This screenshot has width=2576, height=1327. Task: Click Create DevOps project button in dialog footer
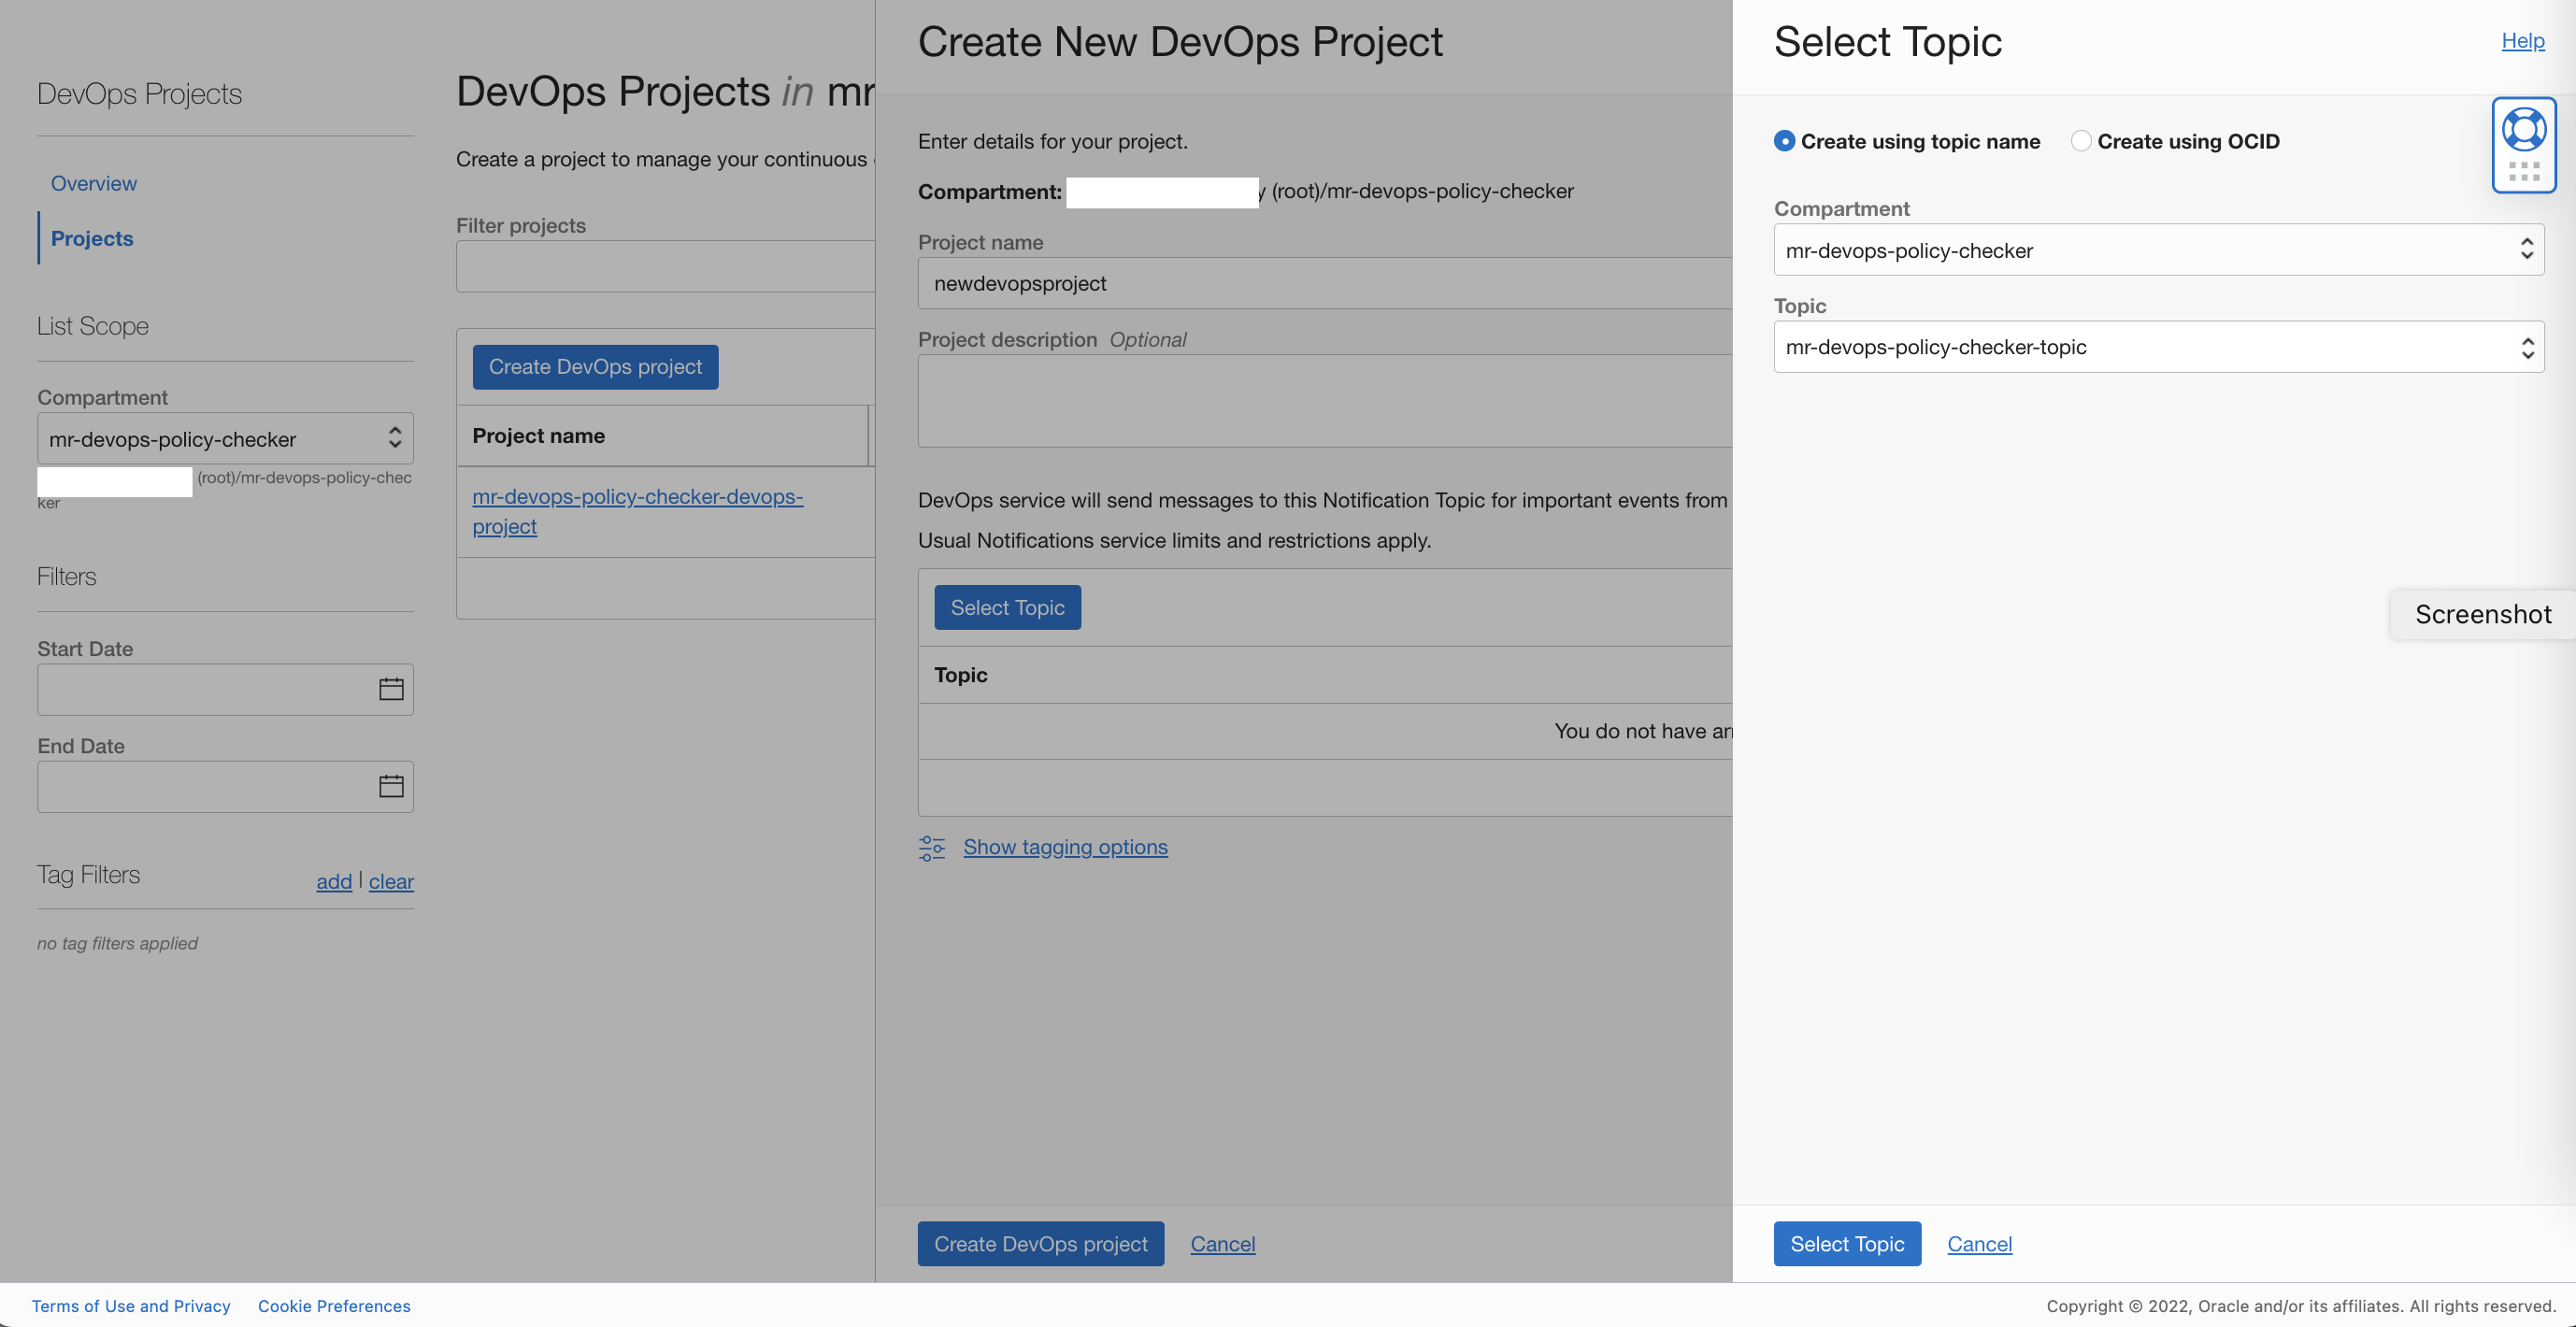(1041, 1244)
